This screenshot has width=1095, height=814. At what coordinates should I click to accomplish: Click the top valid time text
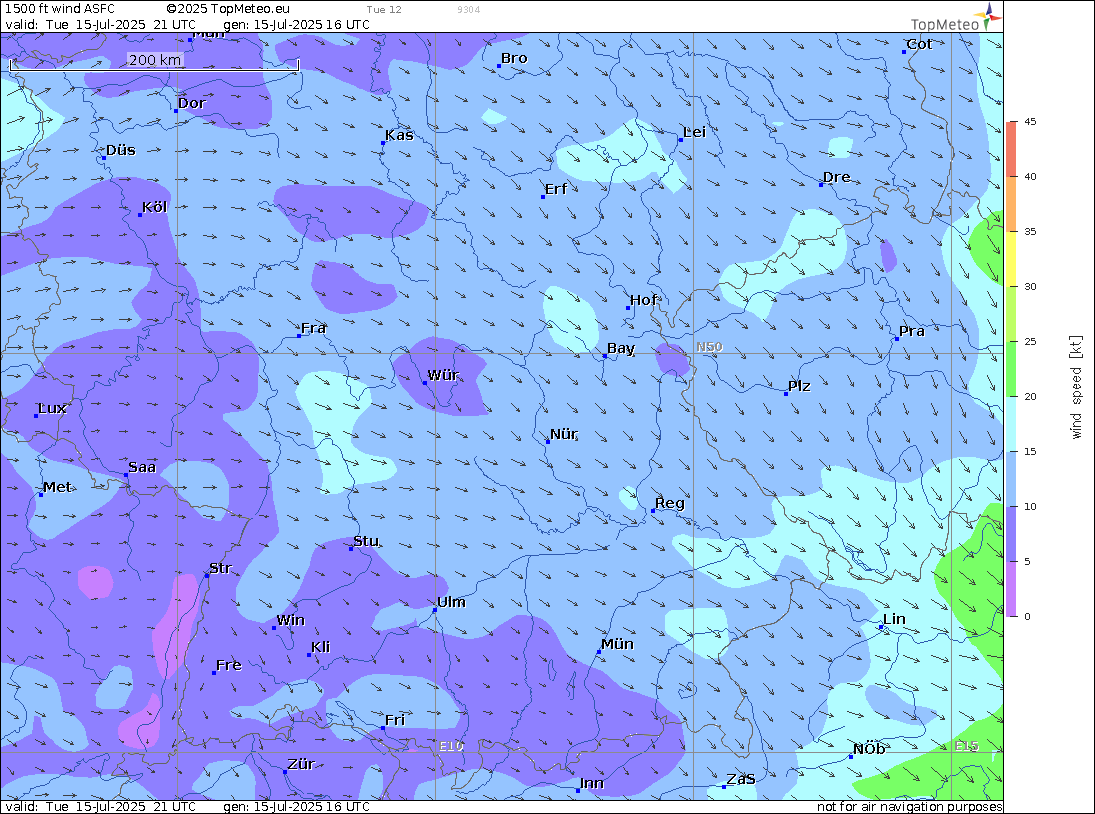click(101, 24)
